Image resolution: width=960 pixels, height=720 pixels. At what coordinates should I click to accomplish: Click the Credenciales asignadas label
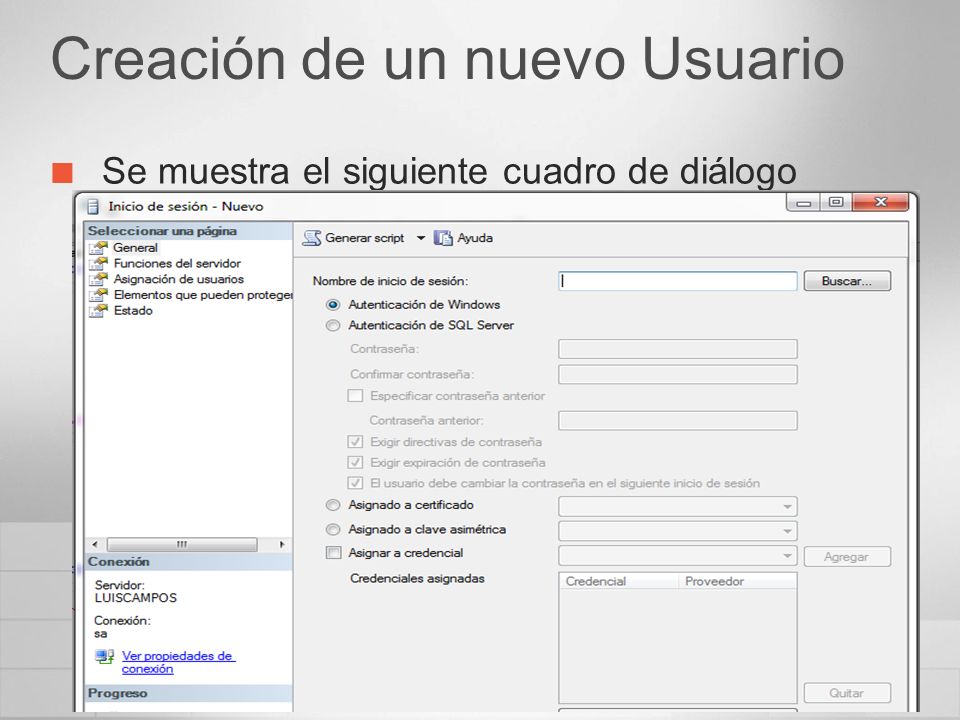pyautogui.click(x=417, y=579)
